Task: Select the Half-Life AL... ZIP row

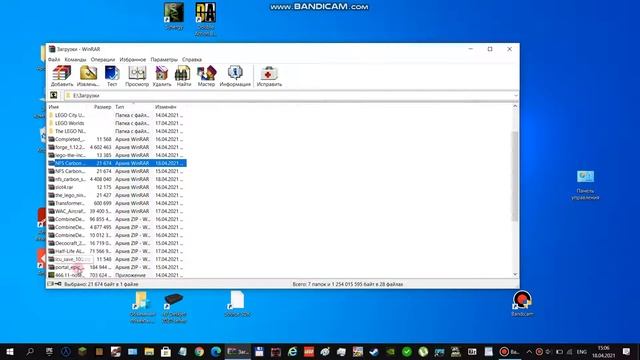Action: tap(116, 251)
